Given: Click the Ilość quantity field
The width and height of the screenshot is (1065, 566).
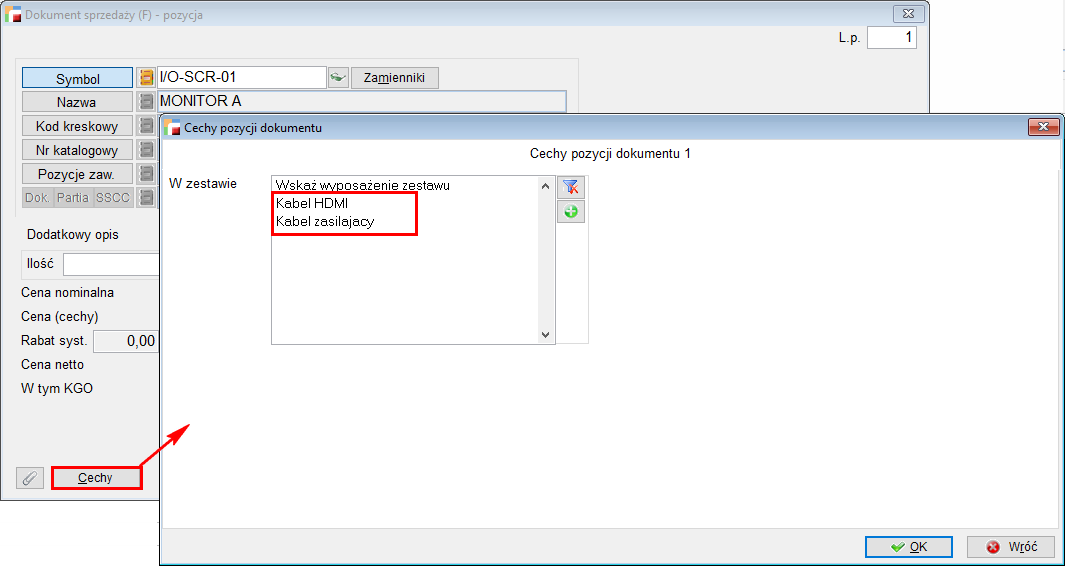Looking at the screenshot, I should pyautogui.click(x=112, y=264).
